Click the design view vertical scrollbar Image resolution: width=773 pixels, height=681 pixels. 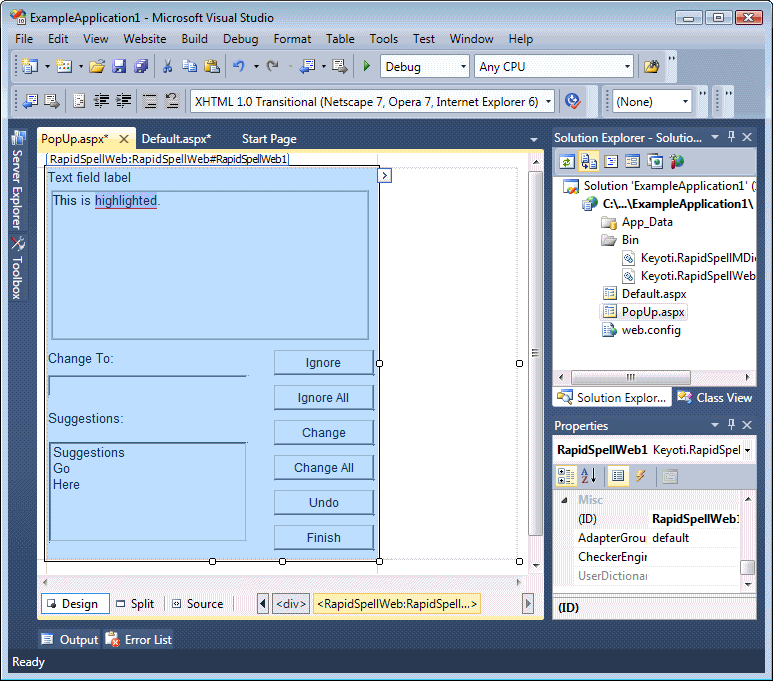pyautogui.click(x=535, y=353)
